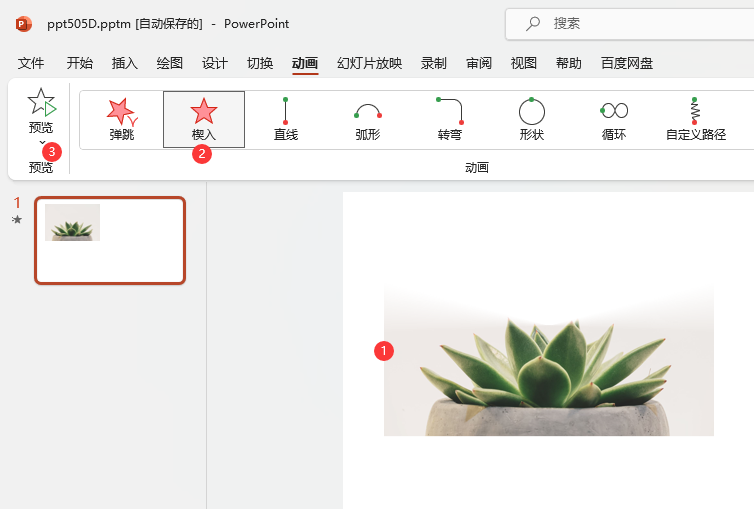Switch to the 幻灯片放映 tab
The image size is (754, 509).
(x=369, y=63)
